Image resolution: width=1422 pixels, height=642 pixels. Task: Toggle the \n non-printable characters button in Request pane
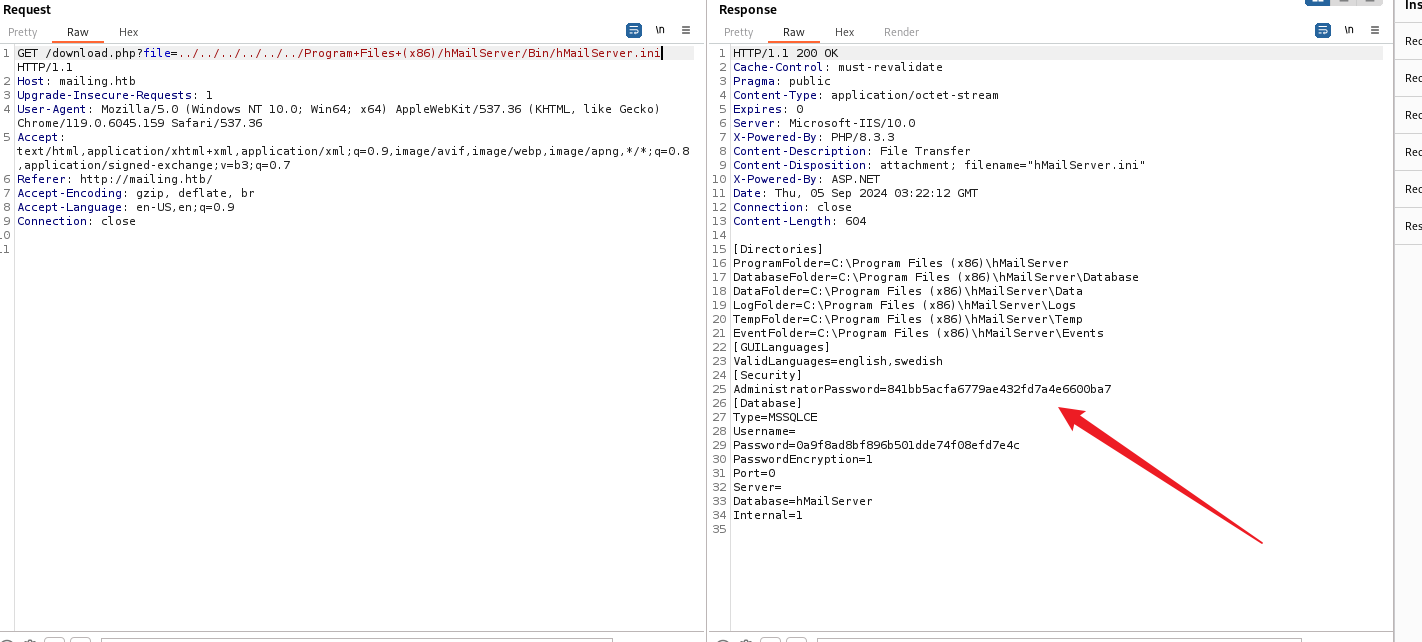coord(660,30)
